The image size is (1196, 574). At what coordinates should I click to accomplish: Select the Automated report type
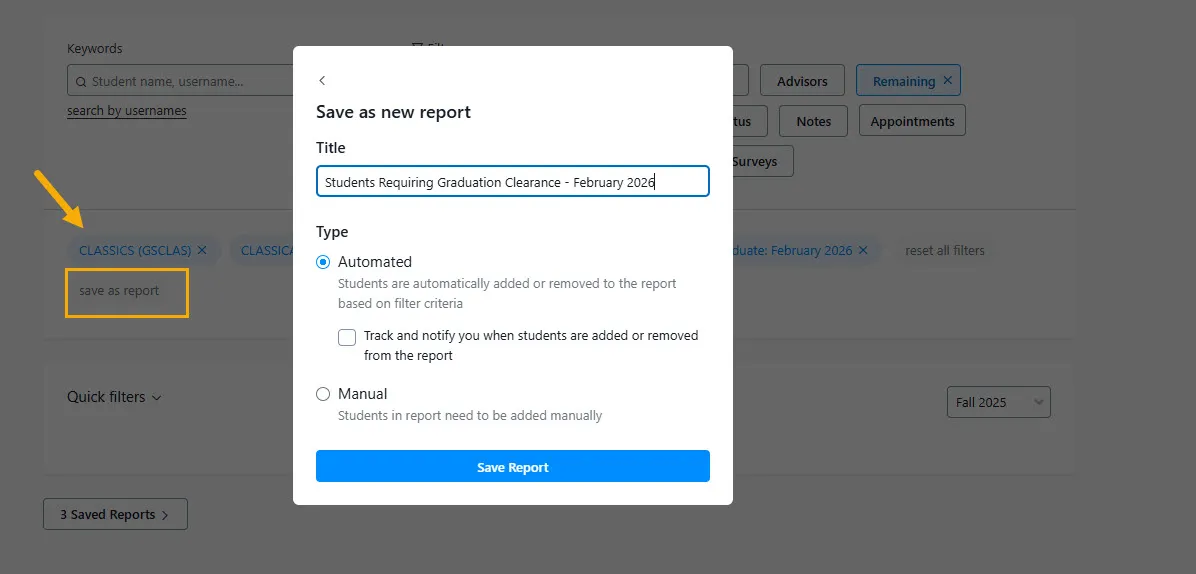pyautogui.click(x=323, y=262)
